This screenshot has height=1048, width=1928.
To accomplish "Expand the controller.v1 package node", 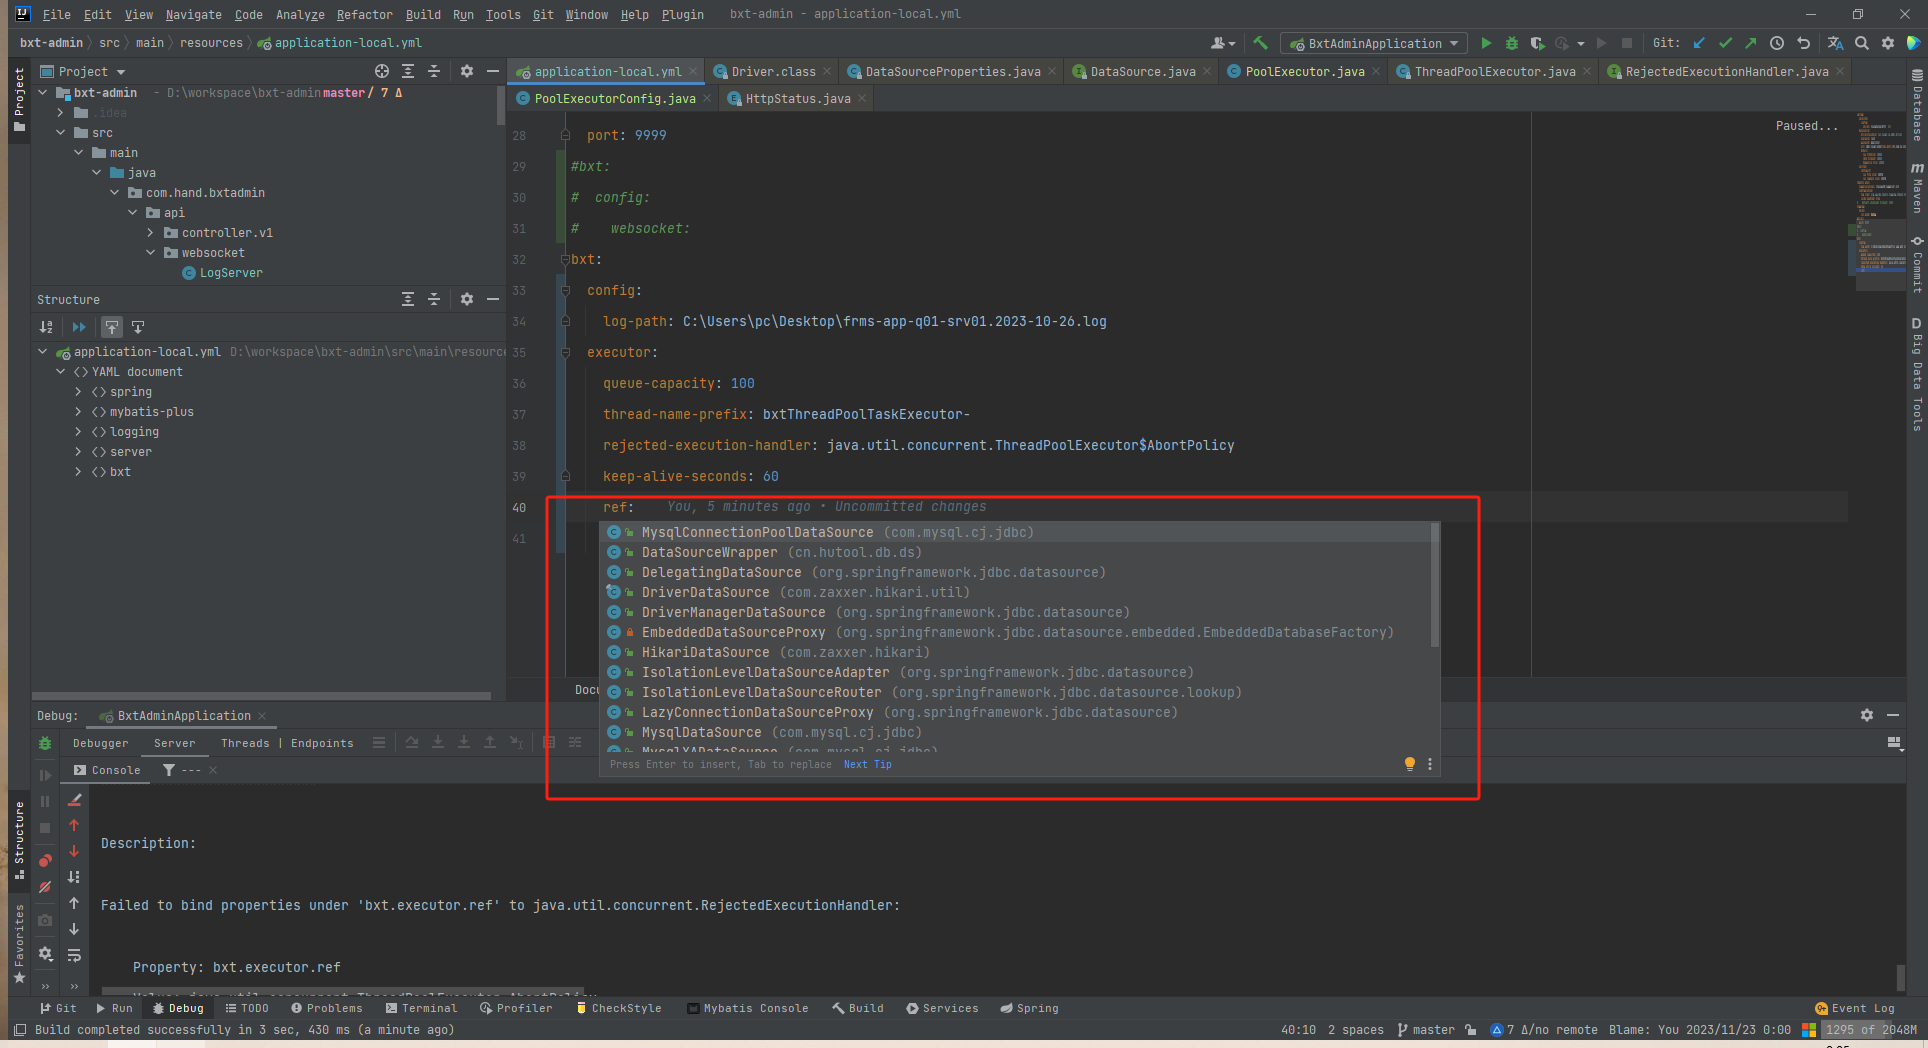I will [151, 233].
